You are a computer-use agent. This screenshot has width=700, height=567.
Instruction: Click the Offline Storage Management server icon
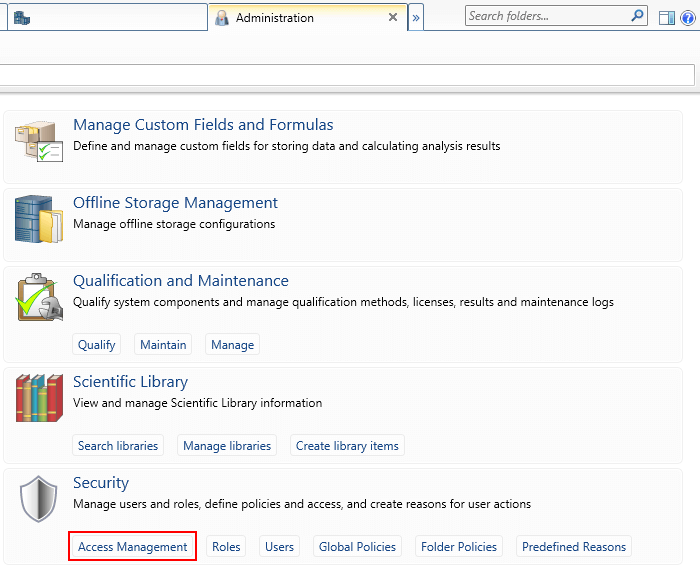tap(39, 219)
